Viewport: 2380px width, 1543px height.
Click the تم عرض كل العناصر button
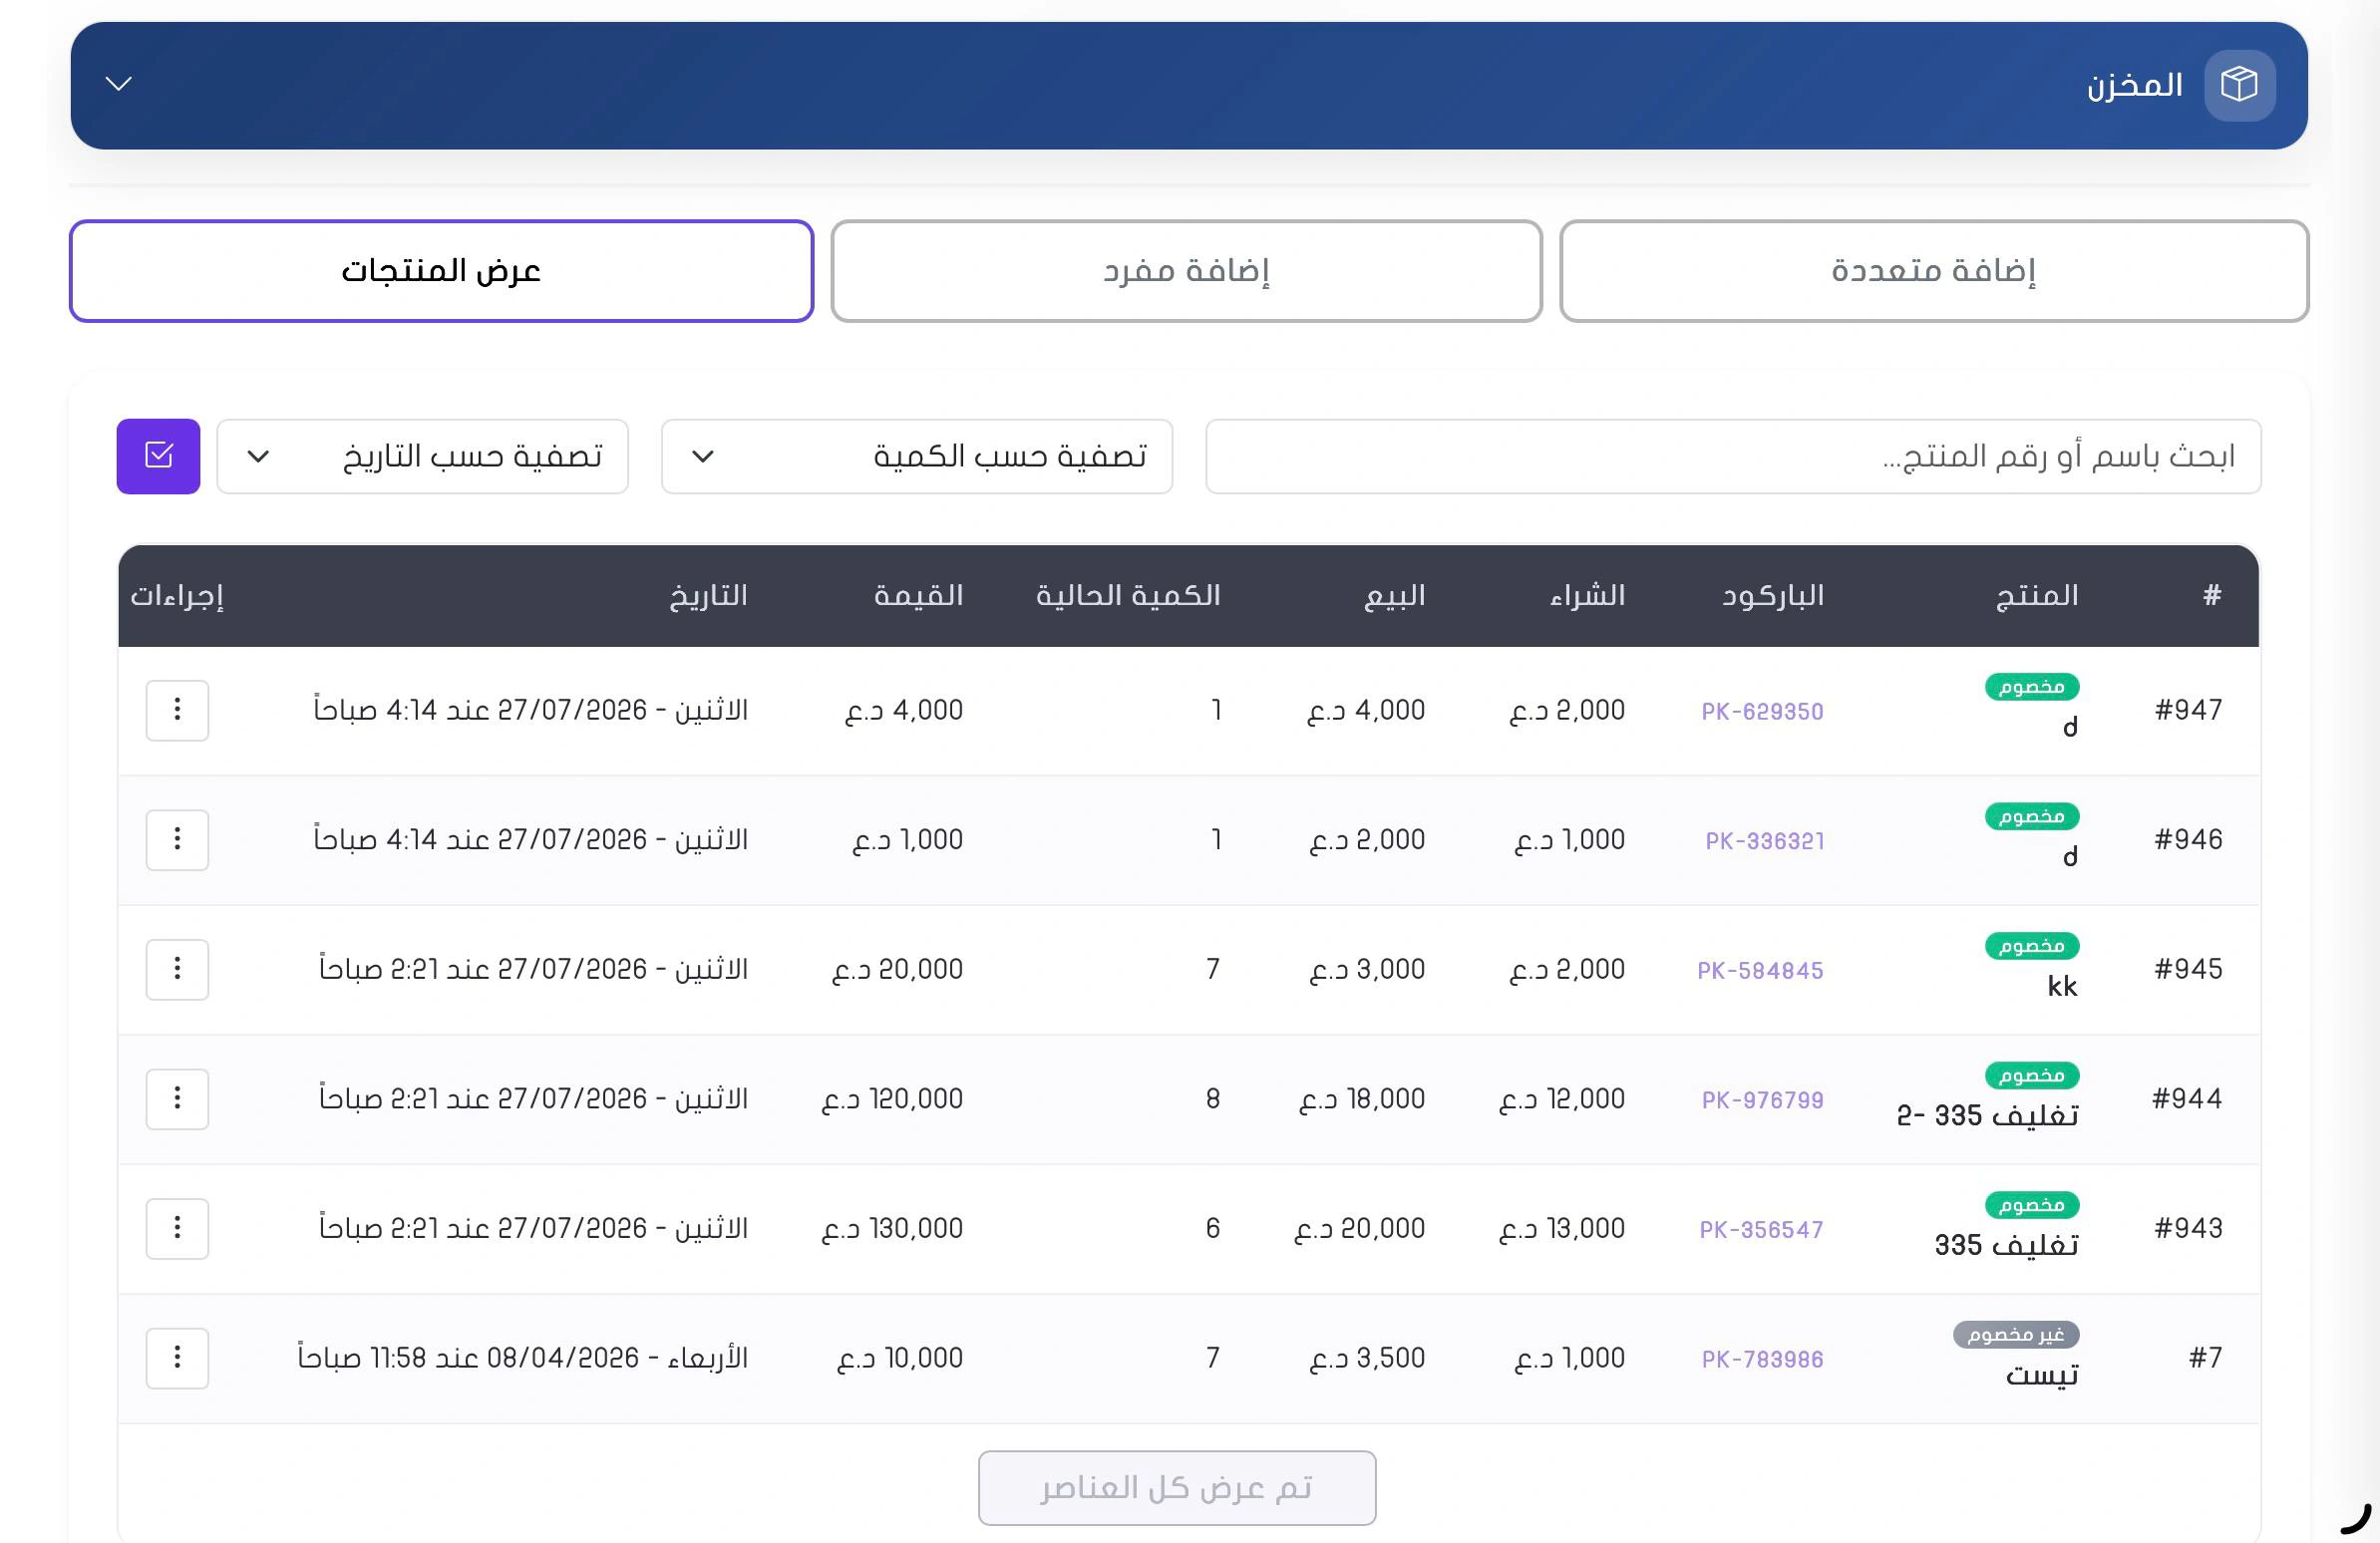(1176, 1488)
